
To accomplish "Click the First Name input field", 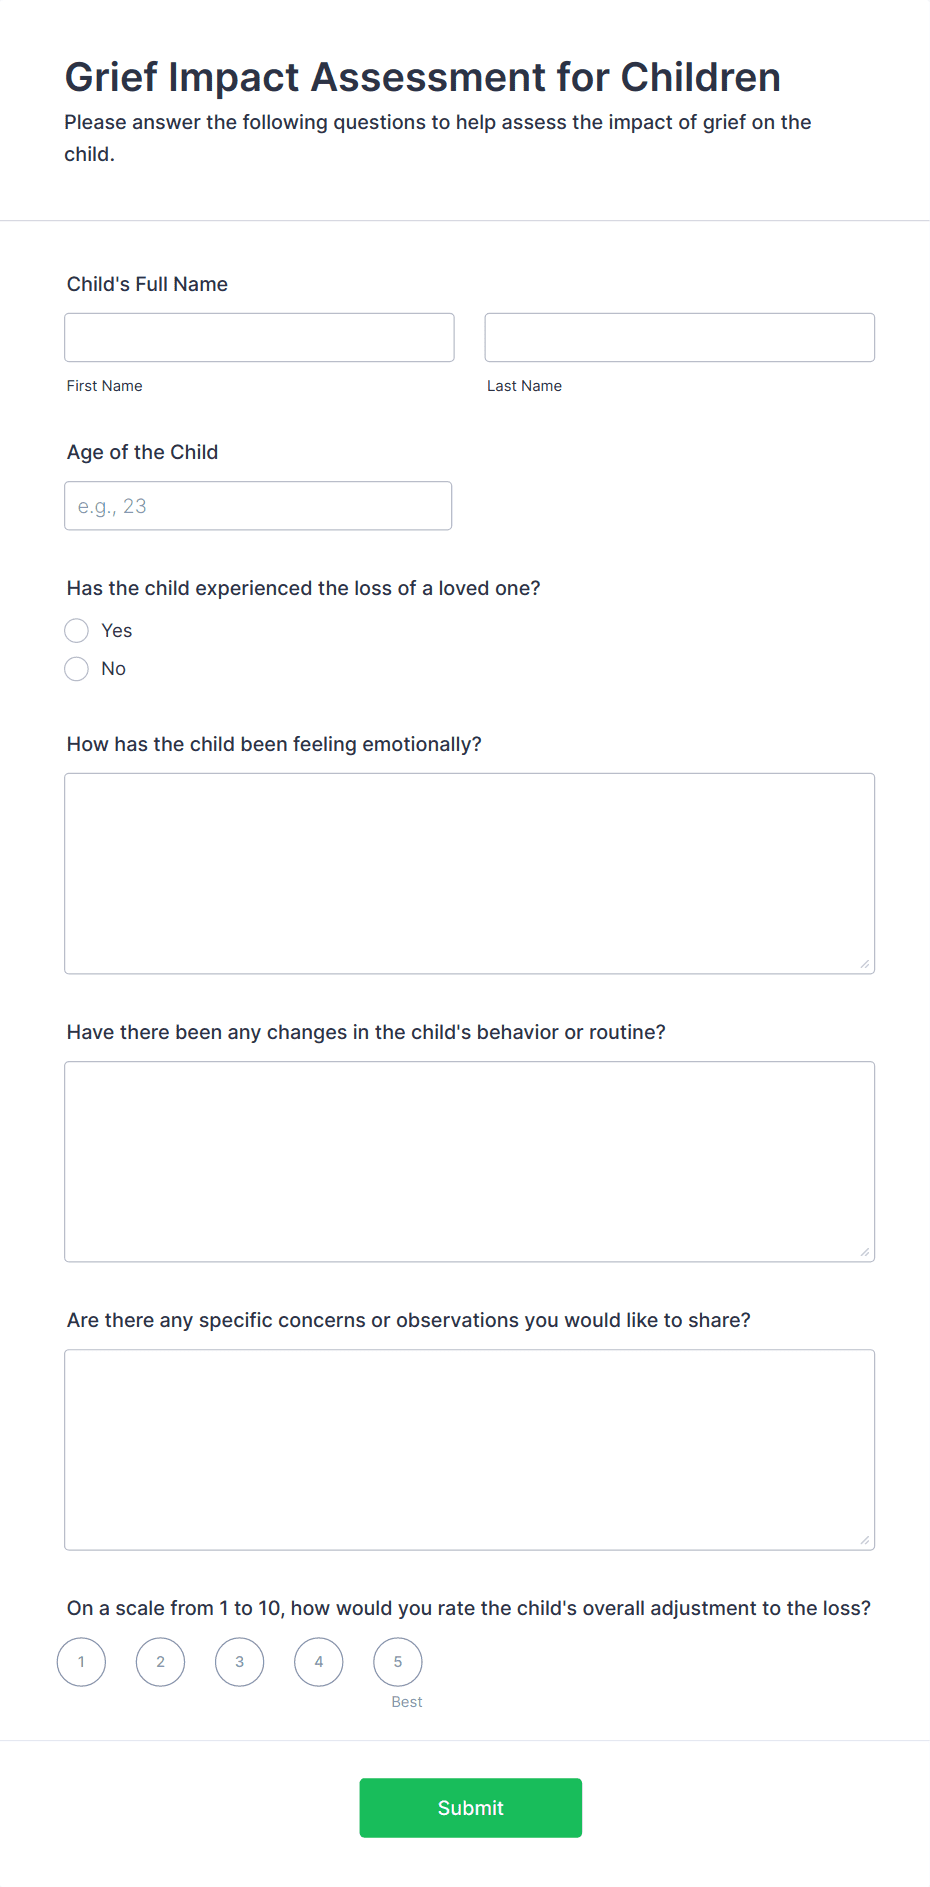I will coord(259,337).
